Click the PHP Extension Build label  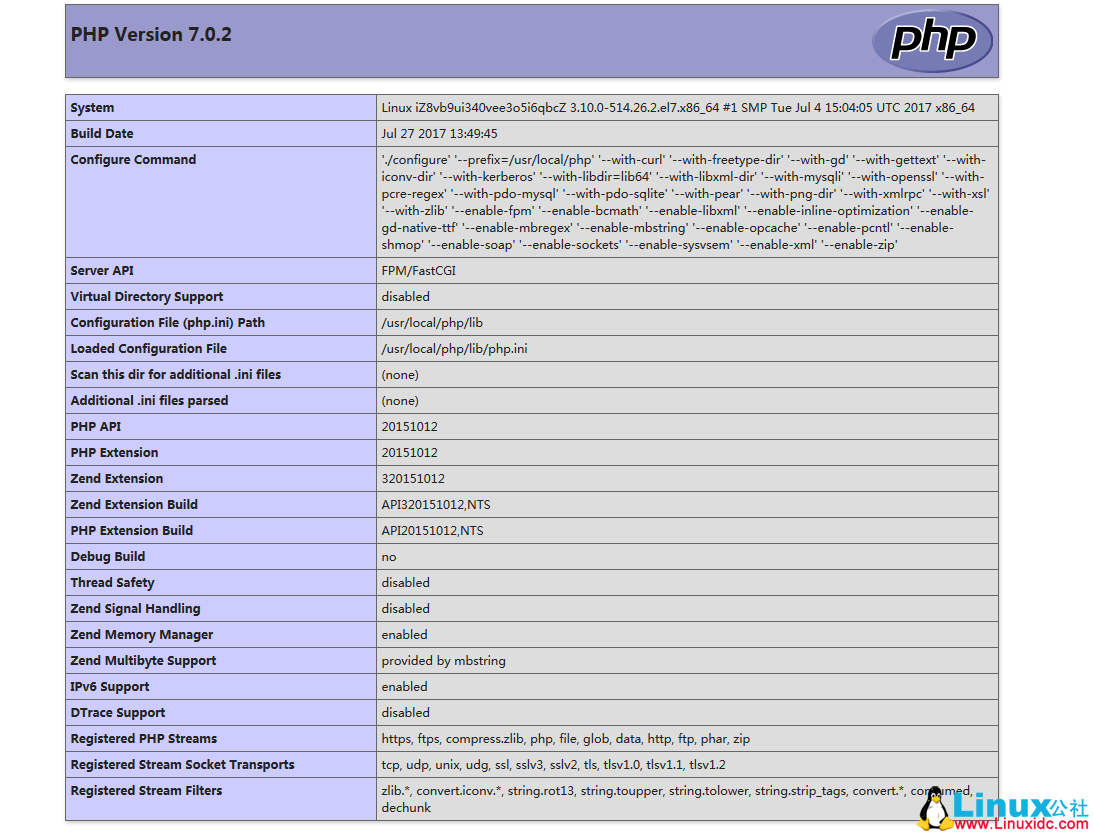click(131, 531)
